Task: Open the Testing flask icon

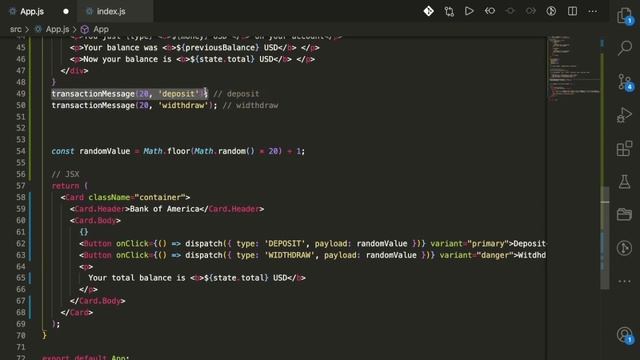Action: [x=624, y=181]
